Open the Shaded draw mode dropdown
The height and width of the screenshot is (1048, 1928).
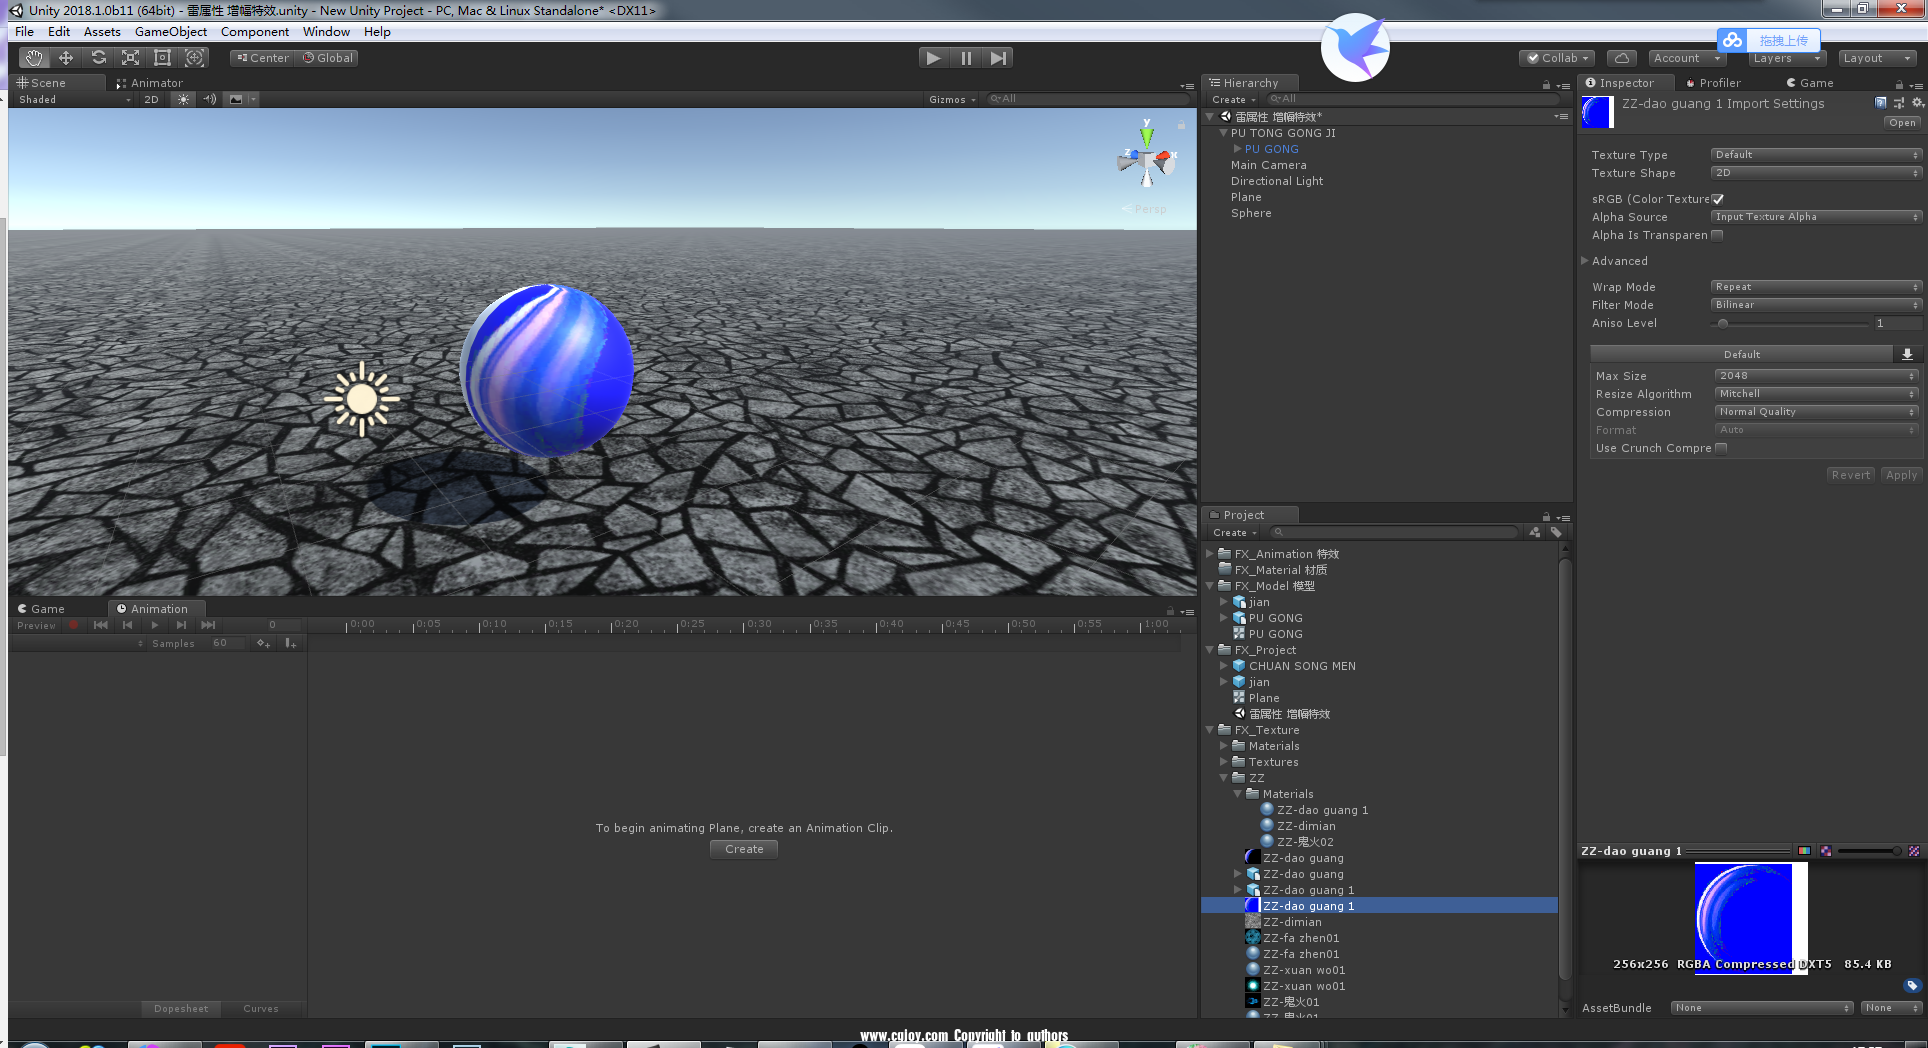point(75,99)
